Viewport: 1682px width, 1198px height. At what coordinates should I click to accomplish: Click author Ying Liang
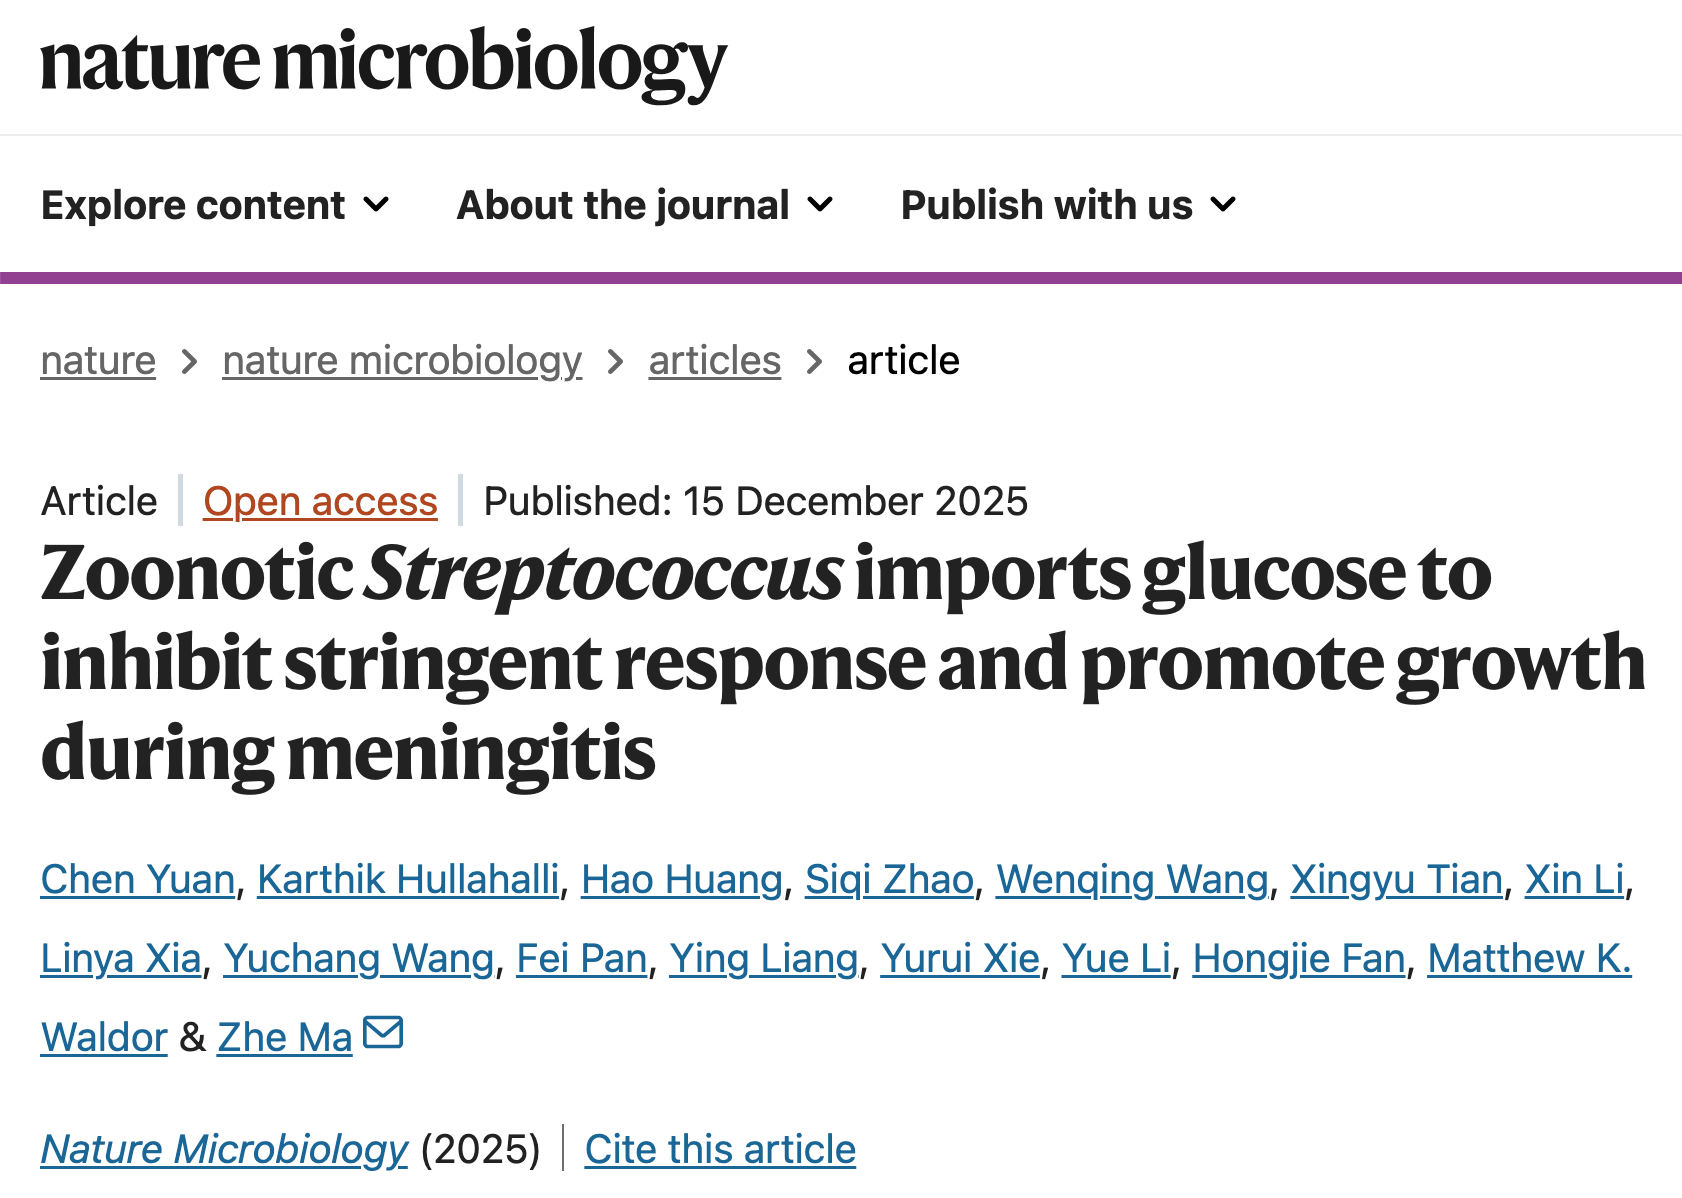(x=764, y=959)
